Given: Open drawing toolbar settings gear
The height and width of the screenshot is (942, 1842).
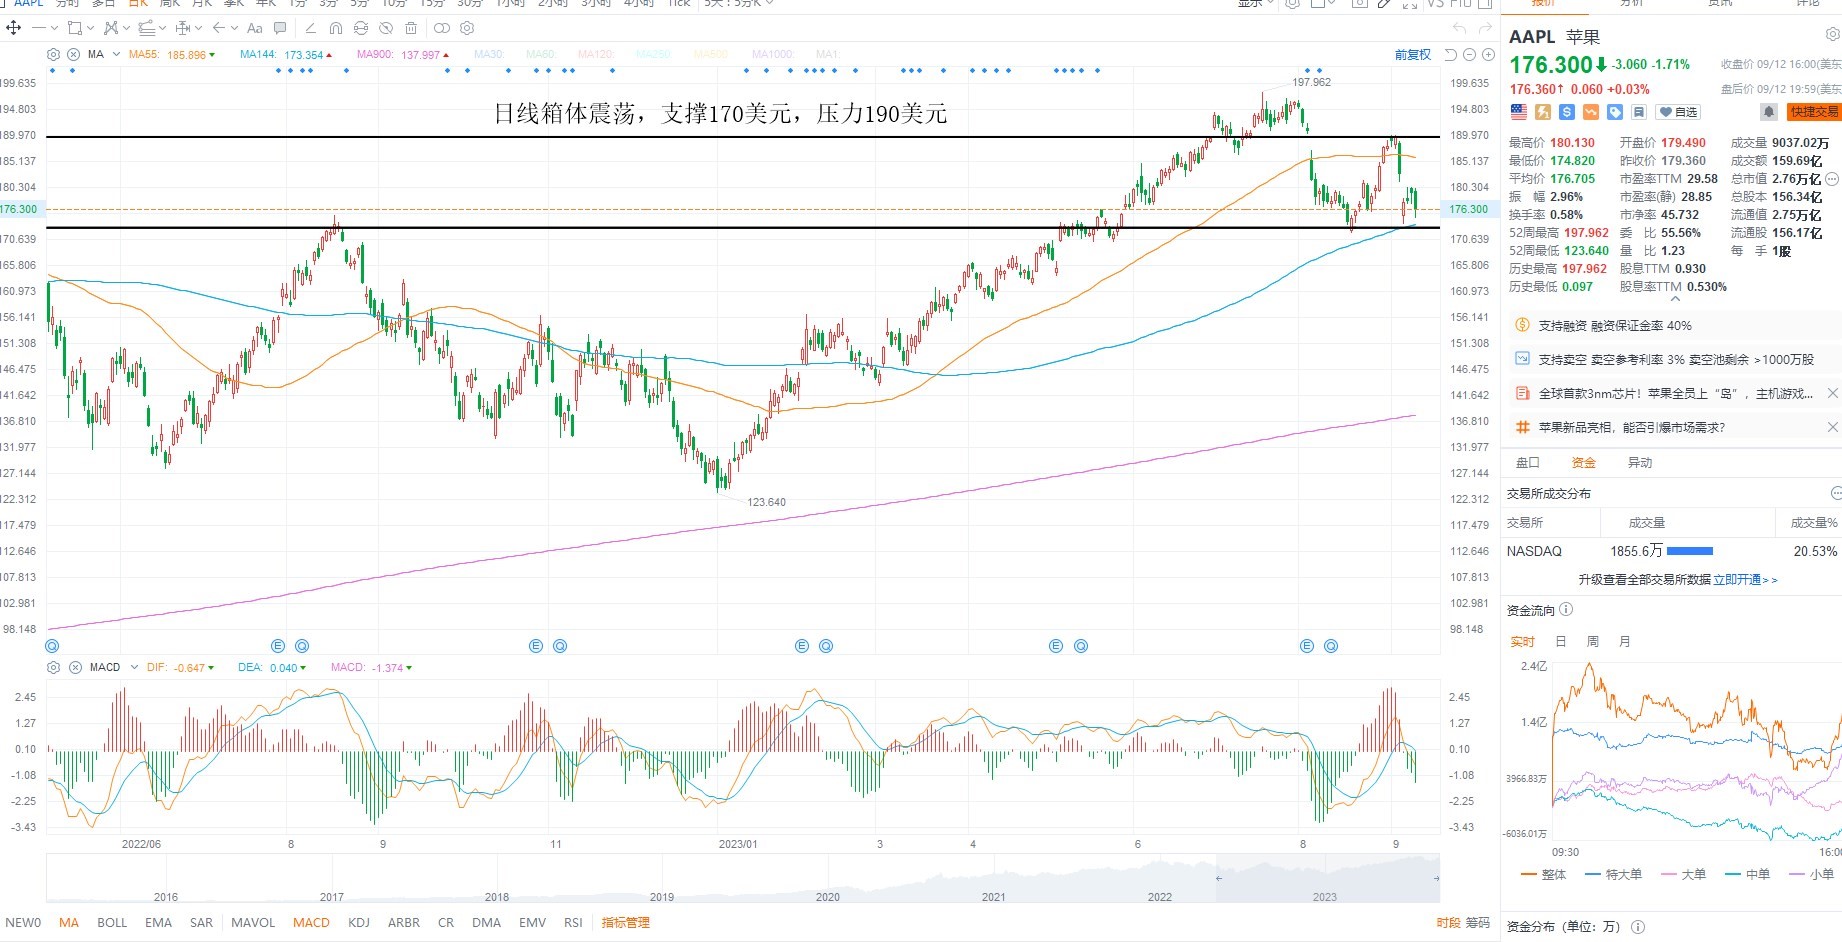Looking at the screenshot, I should coord(467,28).
